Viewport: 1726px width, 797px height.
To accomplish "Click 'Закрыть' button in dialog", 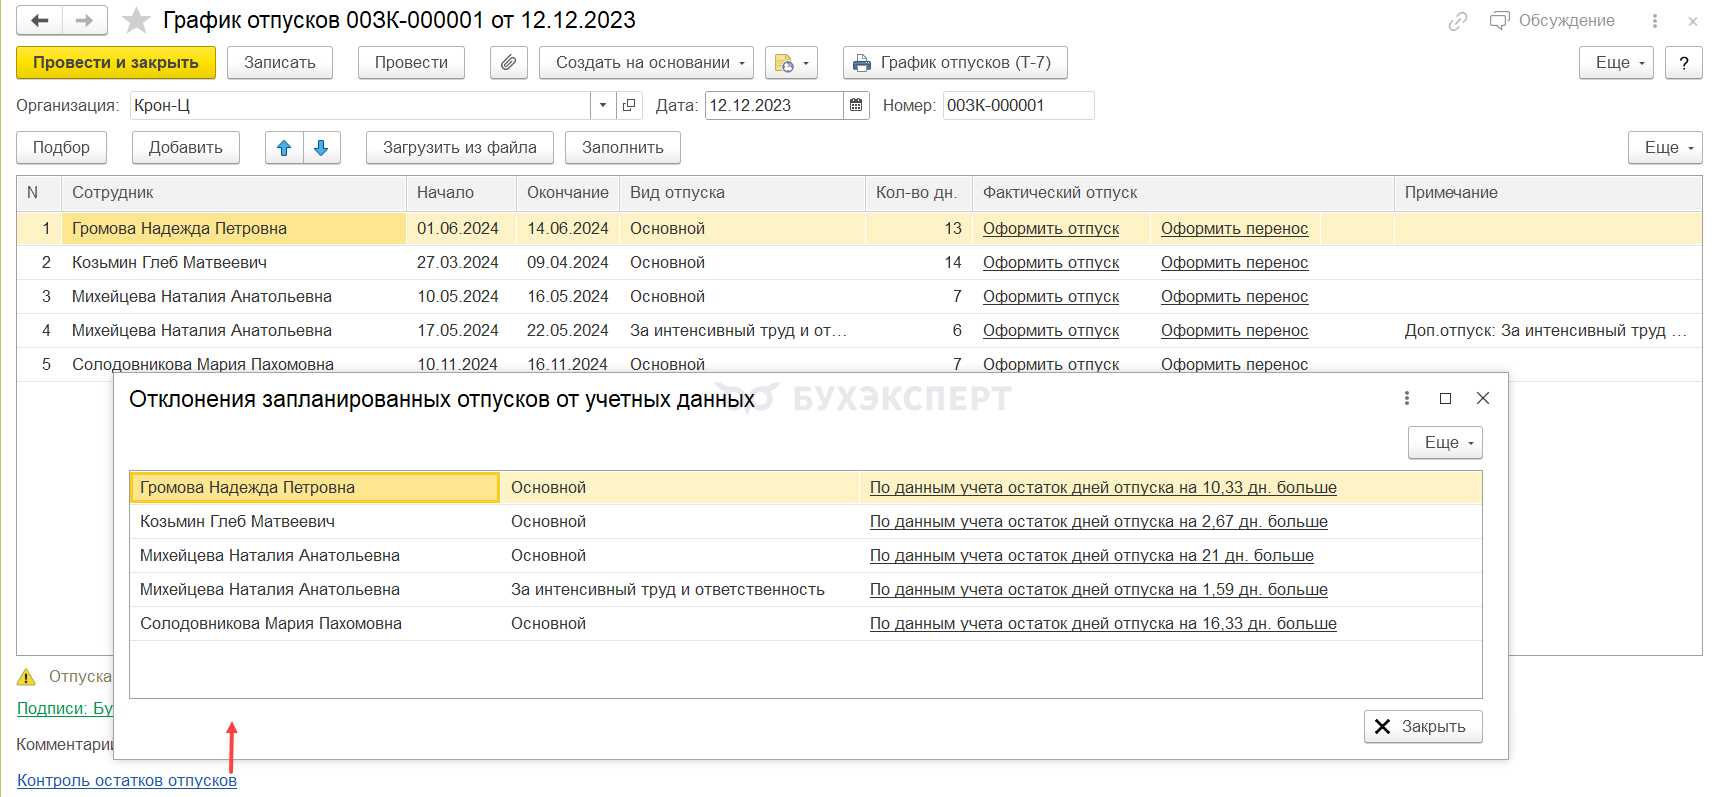I will 1422,726.
